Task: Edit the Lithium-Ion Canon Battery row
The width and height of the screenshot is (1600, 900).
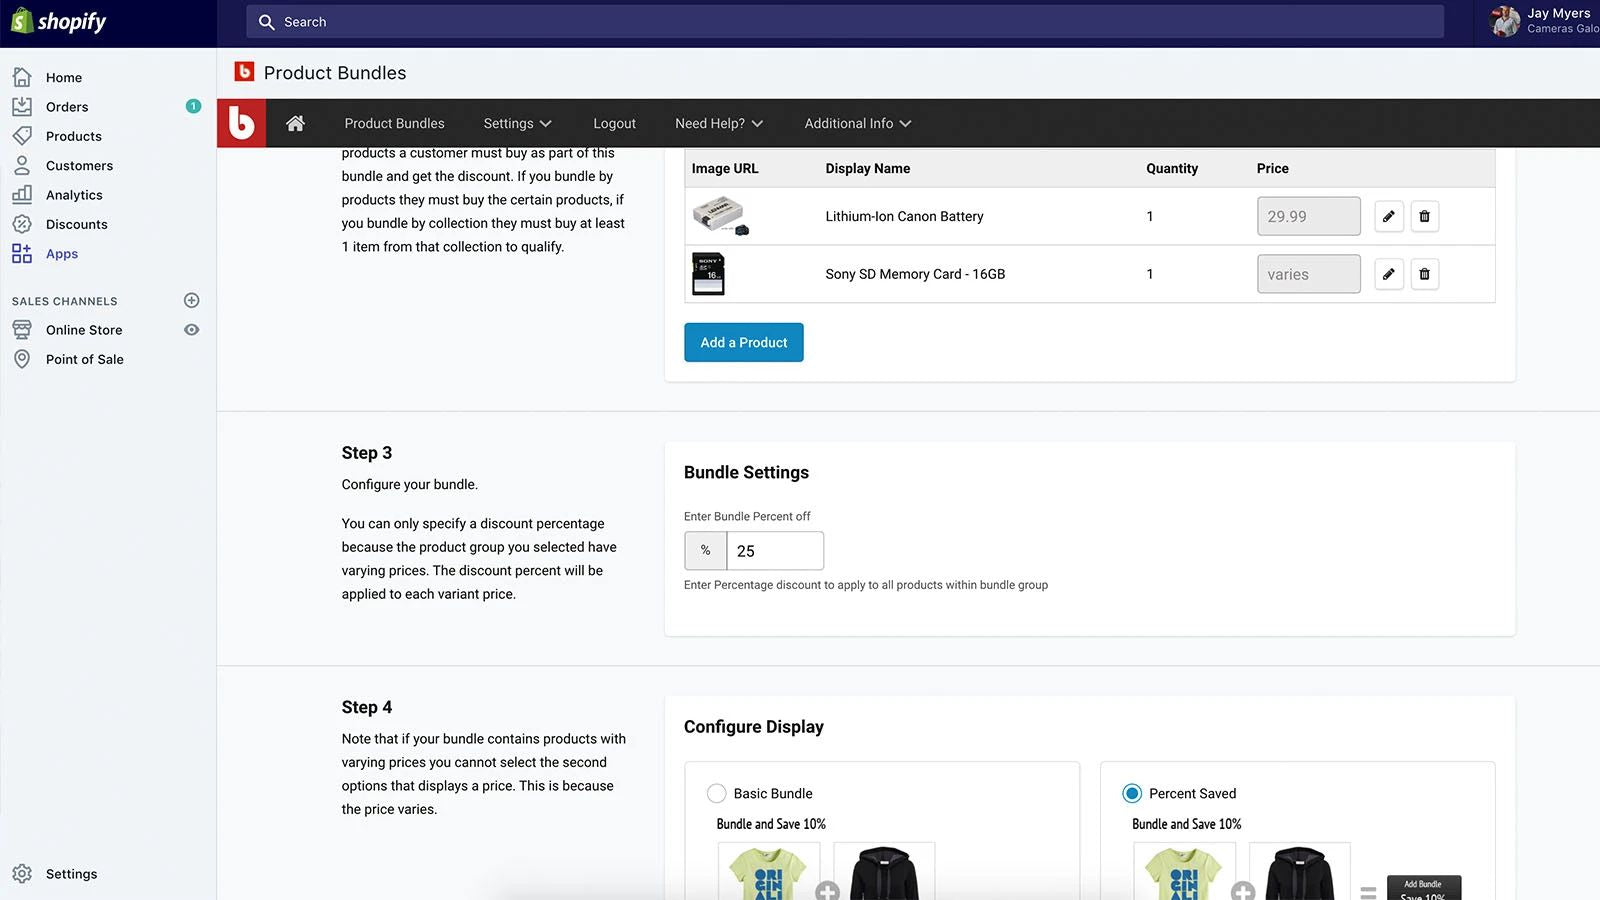Action: [1388, 216]
